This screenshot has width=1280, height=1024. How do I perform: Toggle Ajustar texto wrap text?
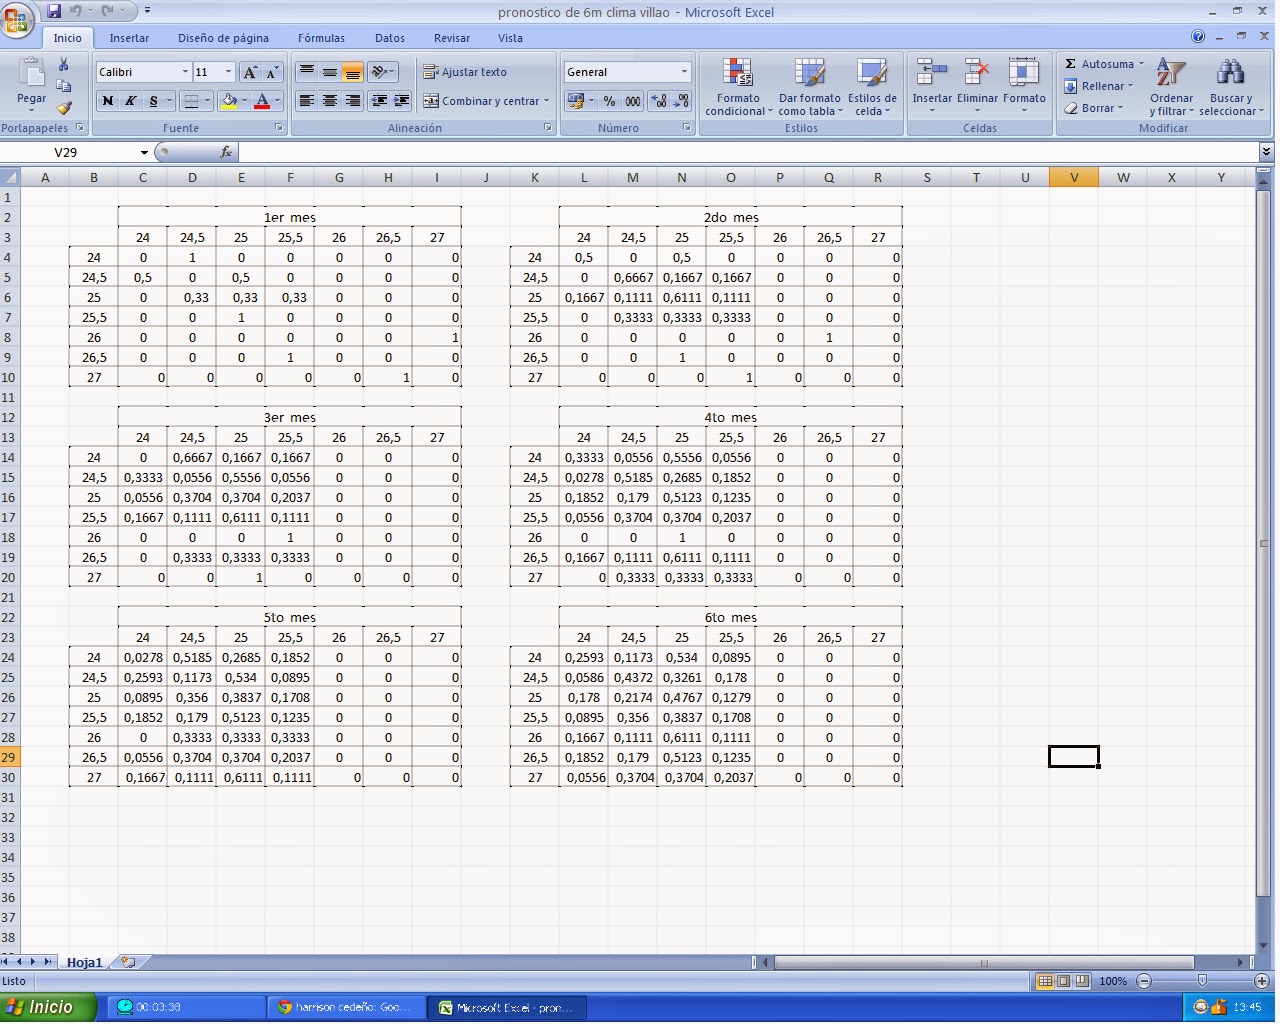point(465,72)
